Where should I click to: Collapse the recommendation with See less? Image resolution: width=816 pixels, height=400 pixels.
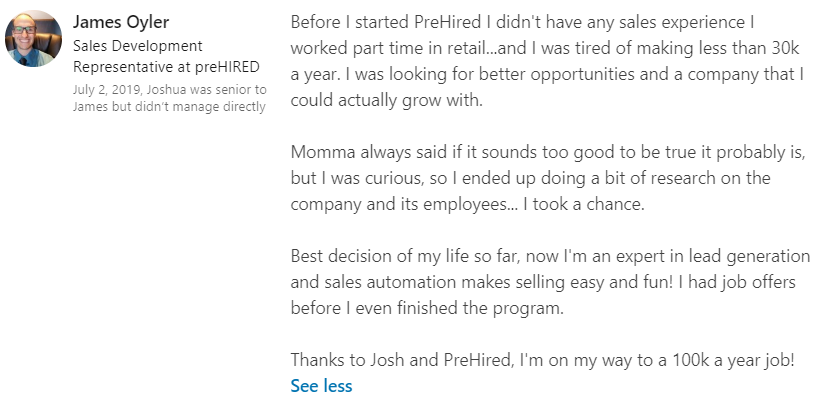(x=321, y=385)
